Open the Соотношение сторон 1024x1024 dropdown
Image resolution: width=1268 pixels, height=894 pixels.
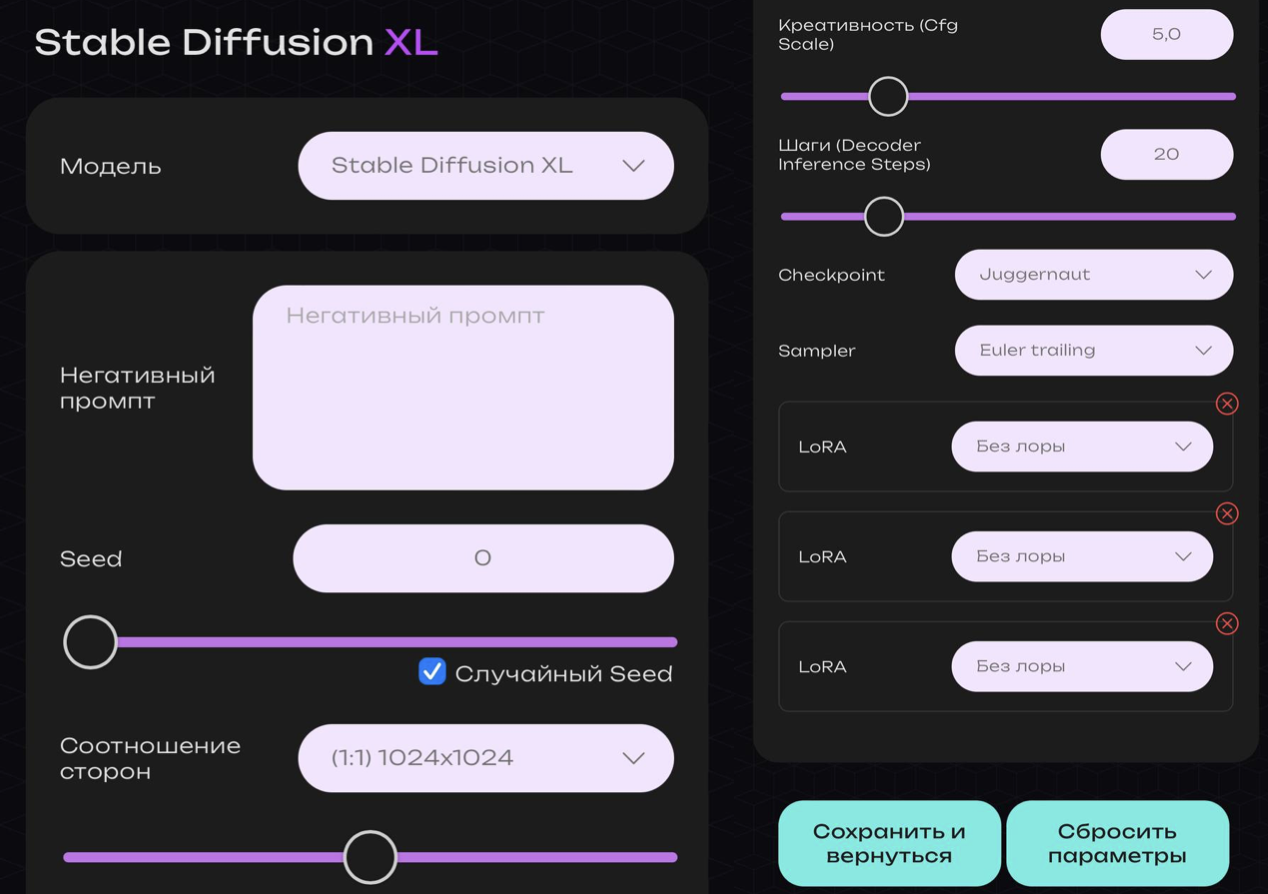coord(485,758)
